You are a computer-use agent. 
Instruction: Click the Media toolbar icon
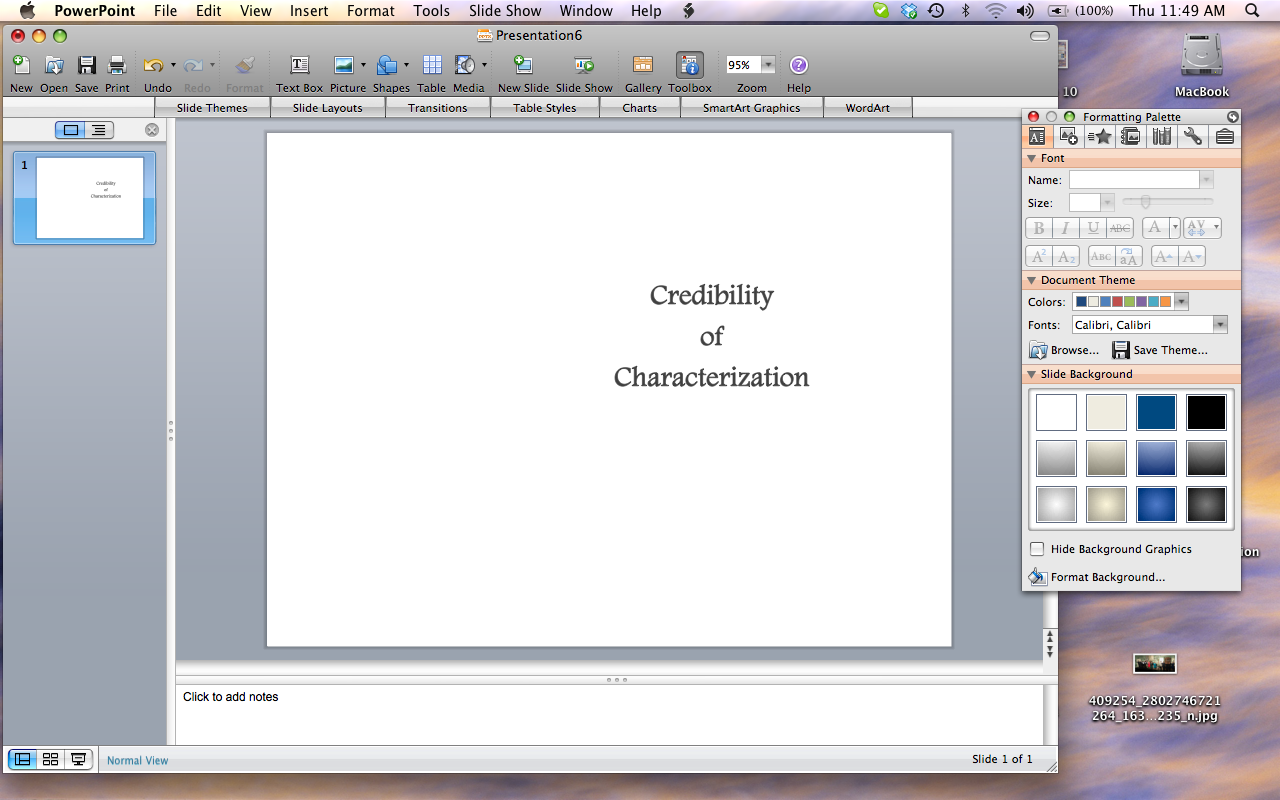(x=465, y=65)
